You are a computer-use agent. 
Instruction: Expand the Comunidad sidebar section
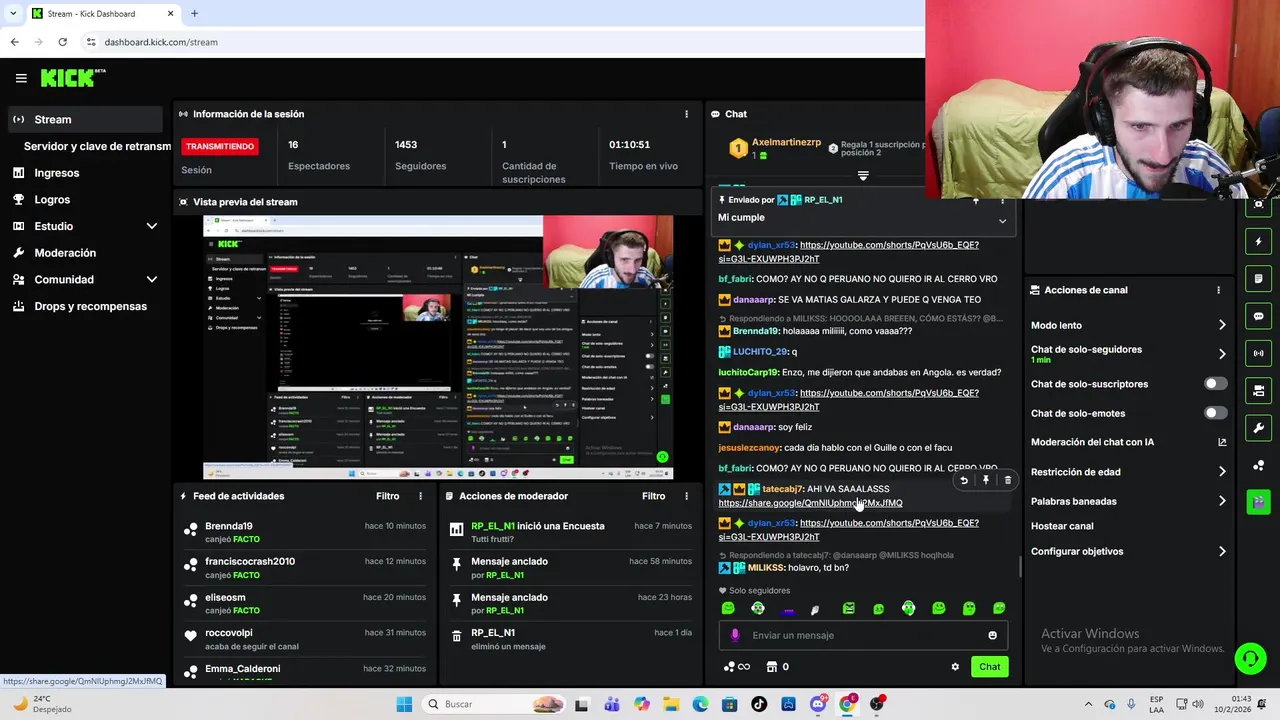pyautogui.click(x=152, y=280)
